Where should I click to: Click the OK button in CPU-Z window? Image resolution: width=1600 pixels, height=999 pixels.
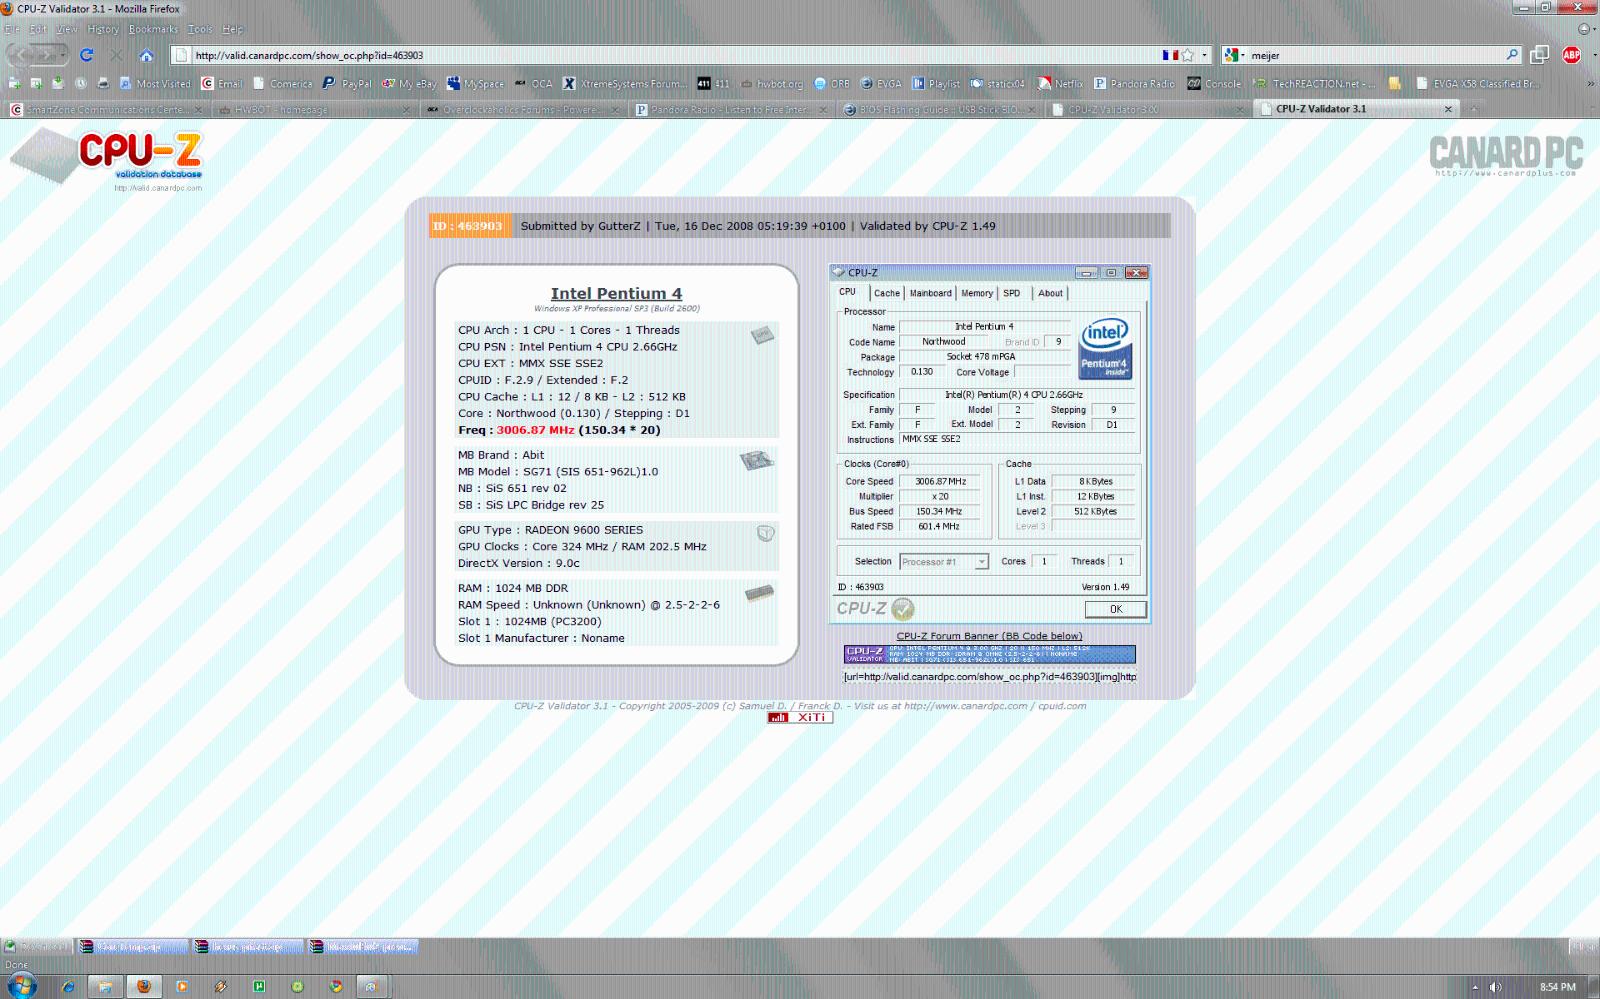[x=1115, y=609]
